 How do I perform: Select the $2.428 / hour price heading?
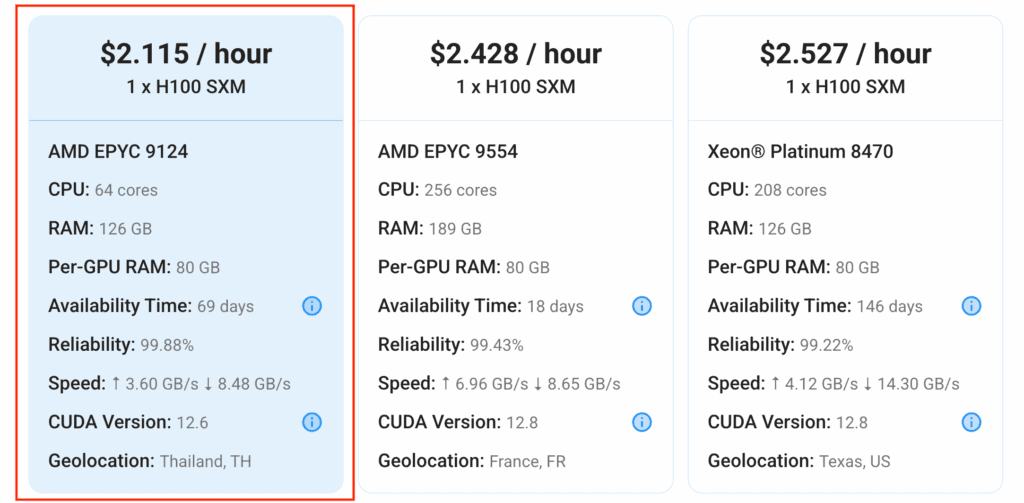(516, 54)
